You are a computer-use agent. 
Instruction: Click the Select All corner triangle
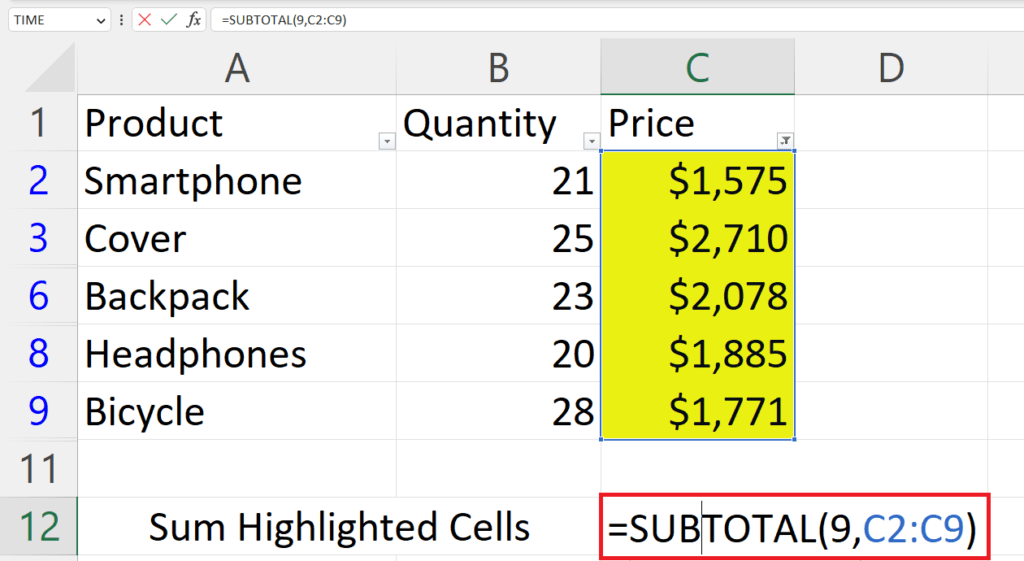[50, 67]
